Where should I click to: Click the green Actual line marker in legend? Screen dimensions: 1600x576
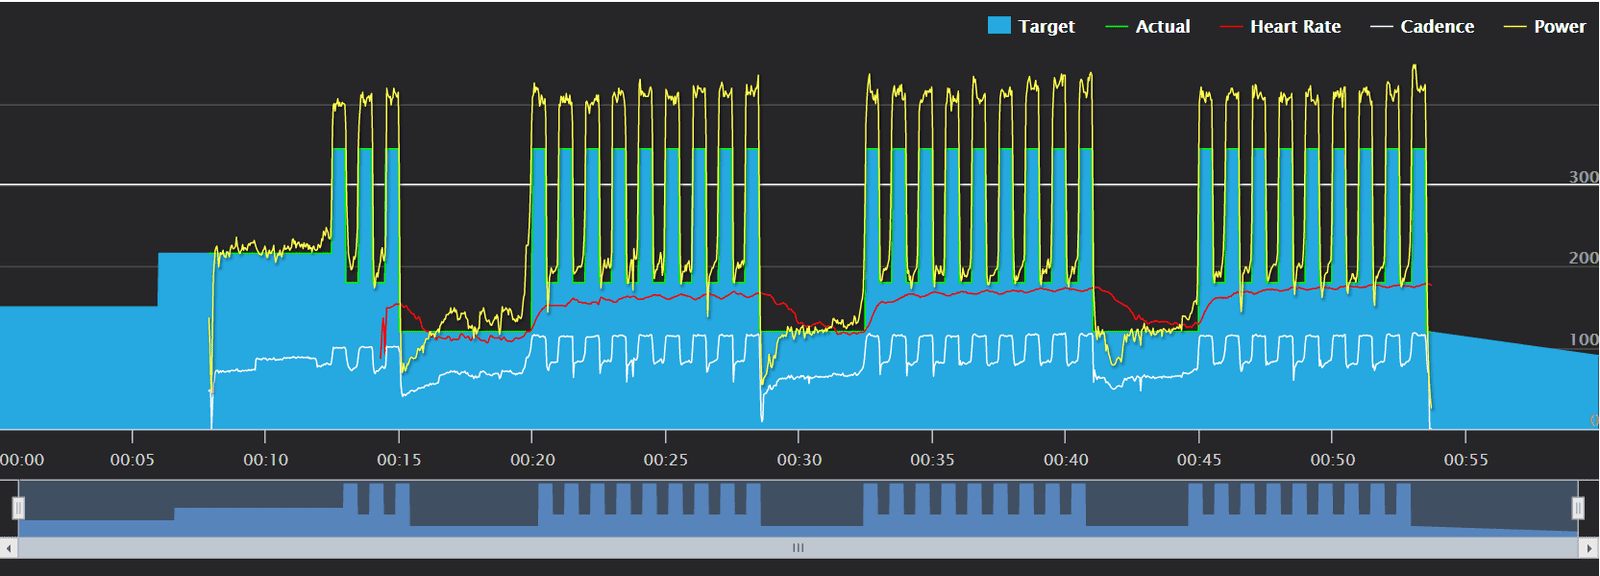1116,27
